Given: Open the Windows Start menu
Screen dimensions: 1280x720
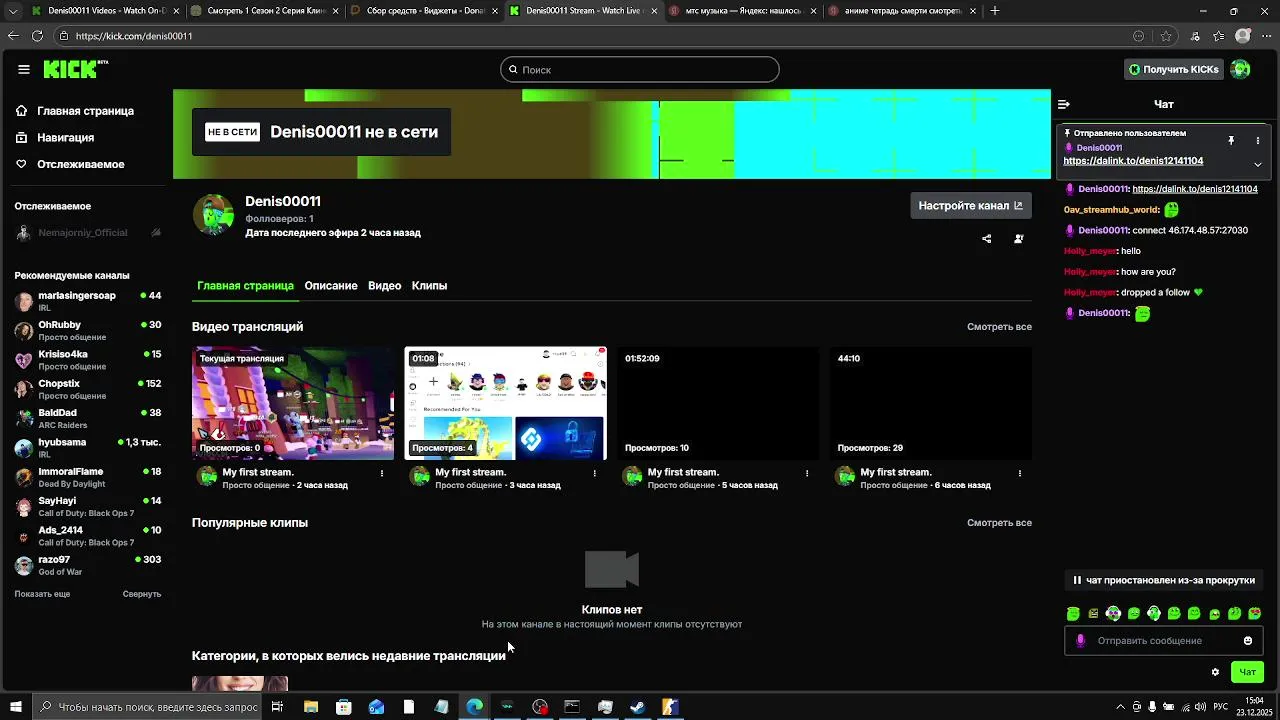Looking at the screenshot, I should [16, 707].
